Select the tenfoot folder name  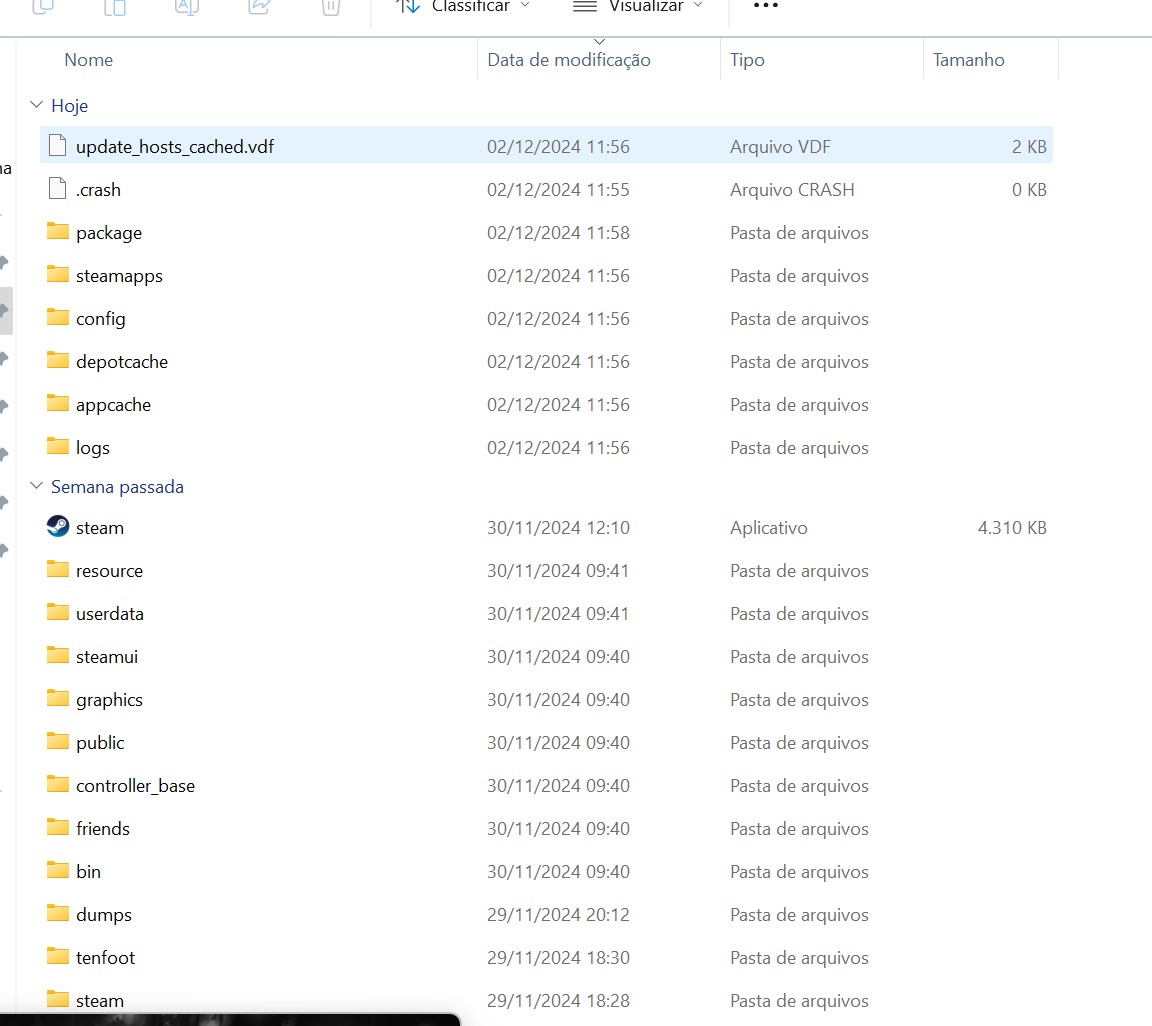pos(105,958)
